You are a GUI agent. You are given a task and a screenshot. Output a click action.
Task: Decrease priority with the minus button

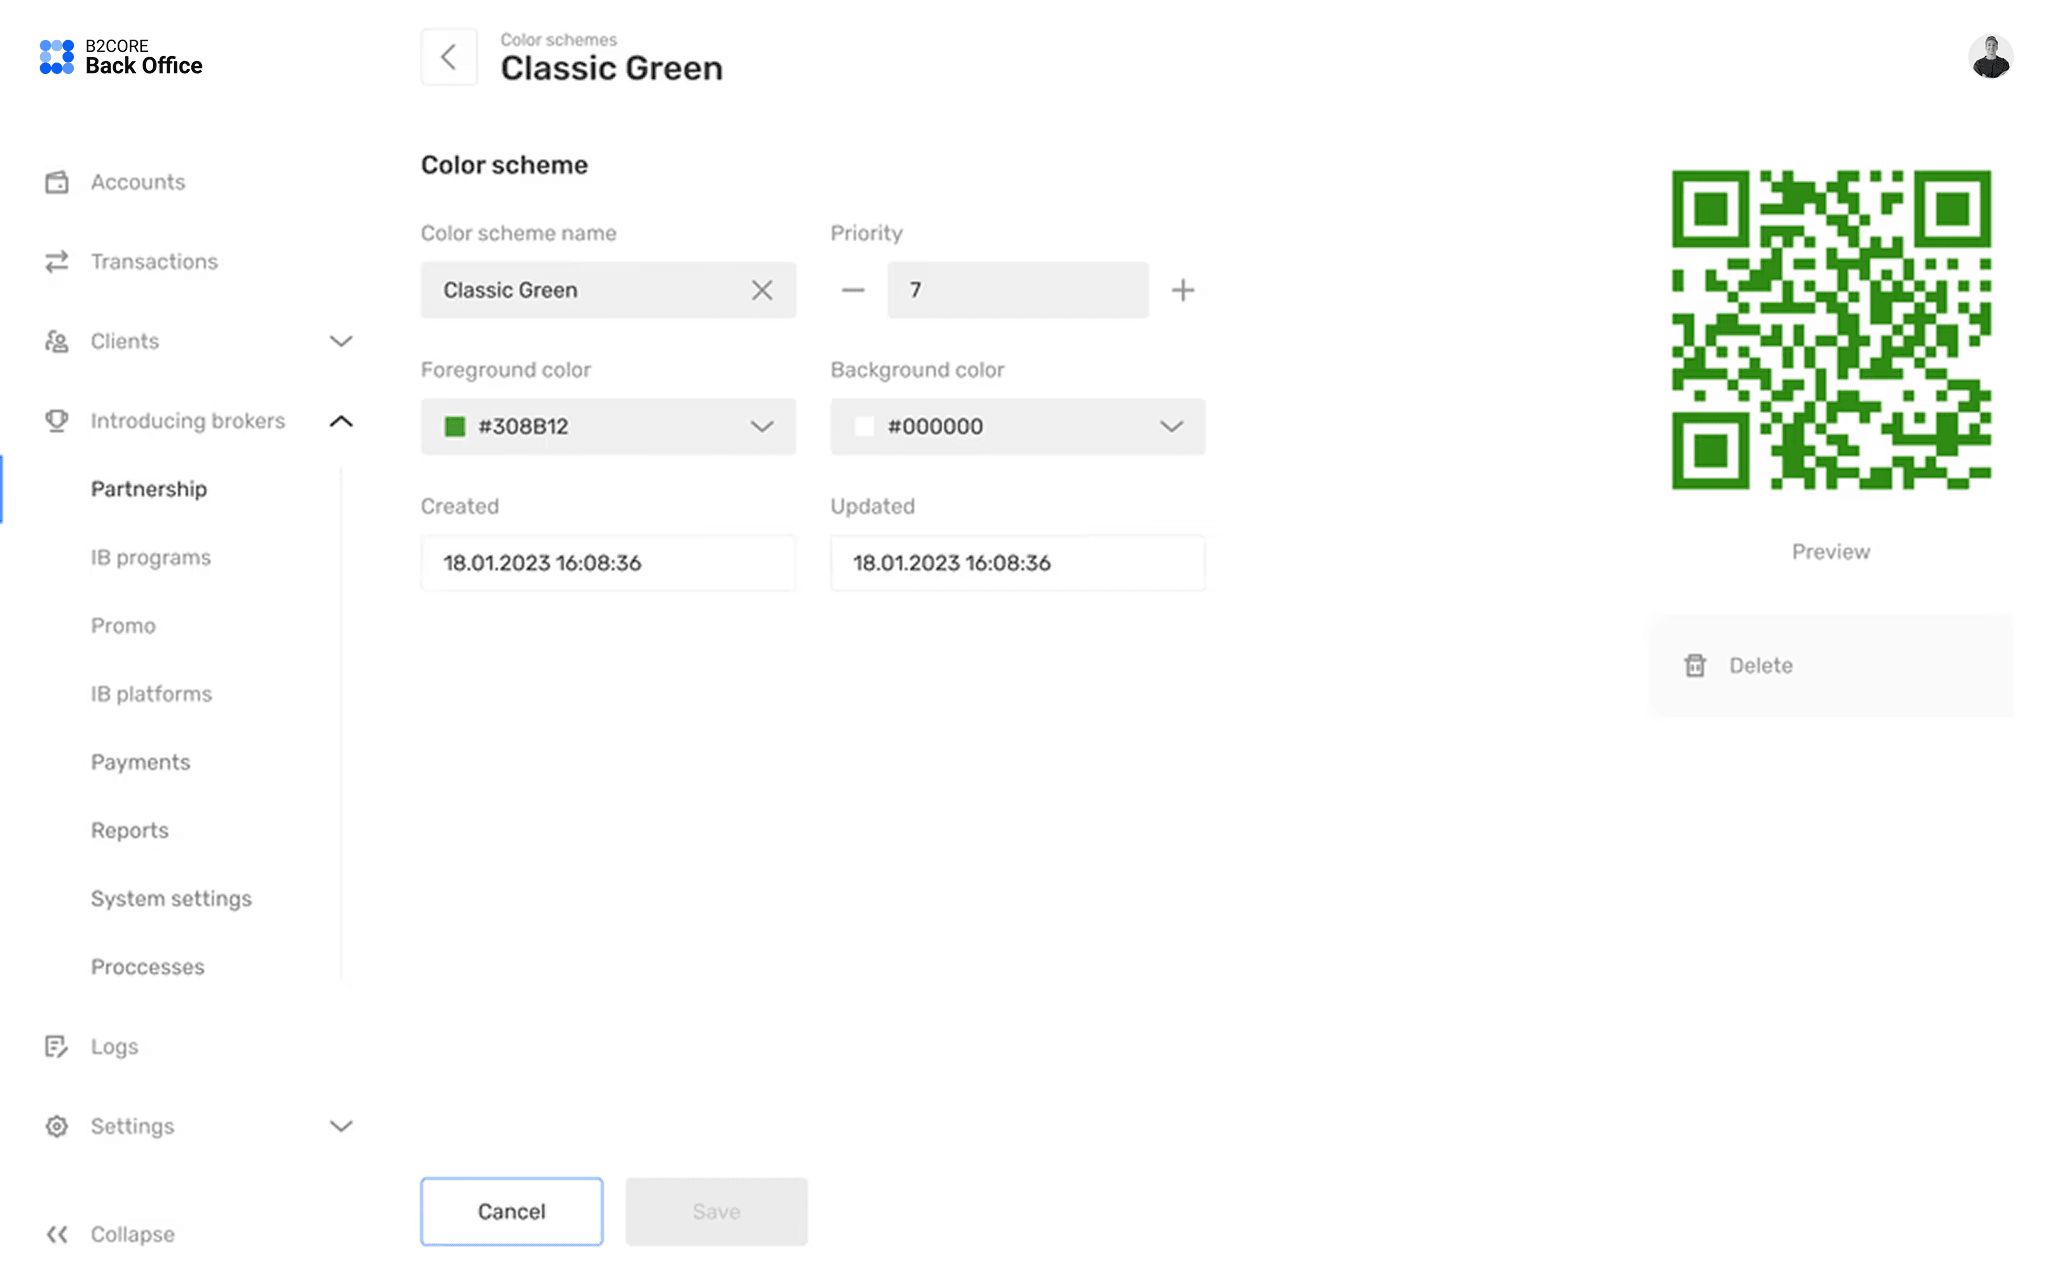point(853,290)
